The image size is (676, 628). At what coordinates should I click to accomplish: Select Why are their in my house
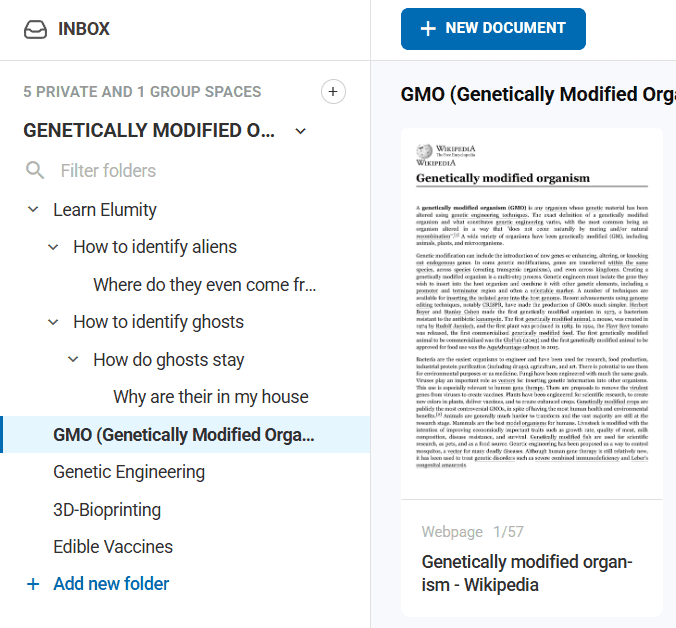tap(211, 397)
